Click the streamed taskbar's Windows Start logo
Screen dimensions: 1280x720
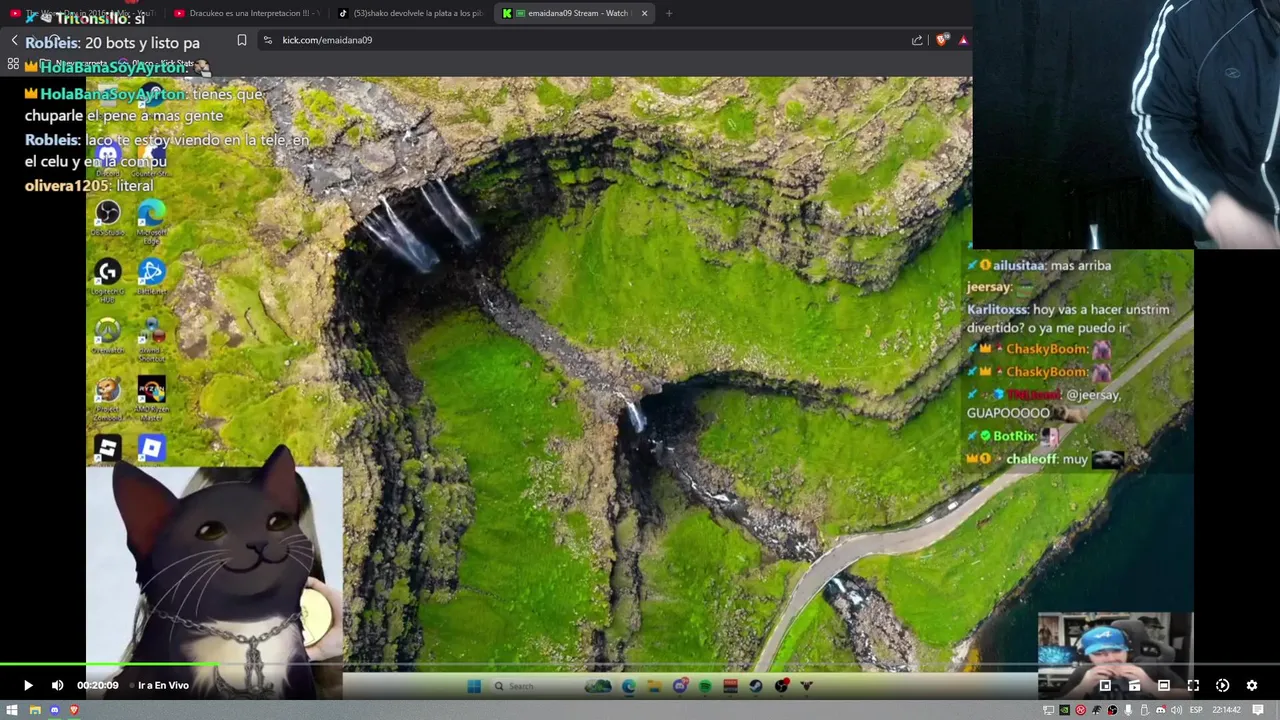point(473,686)
